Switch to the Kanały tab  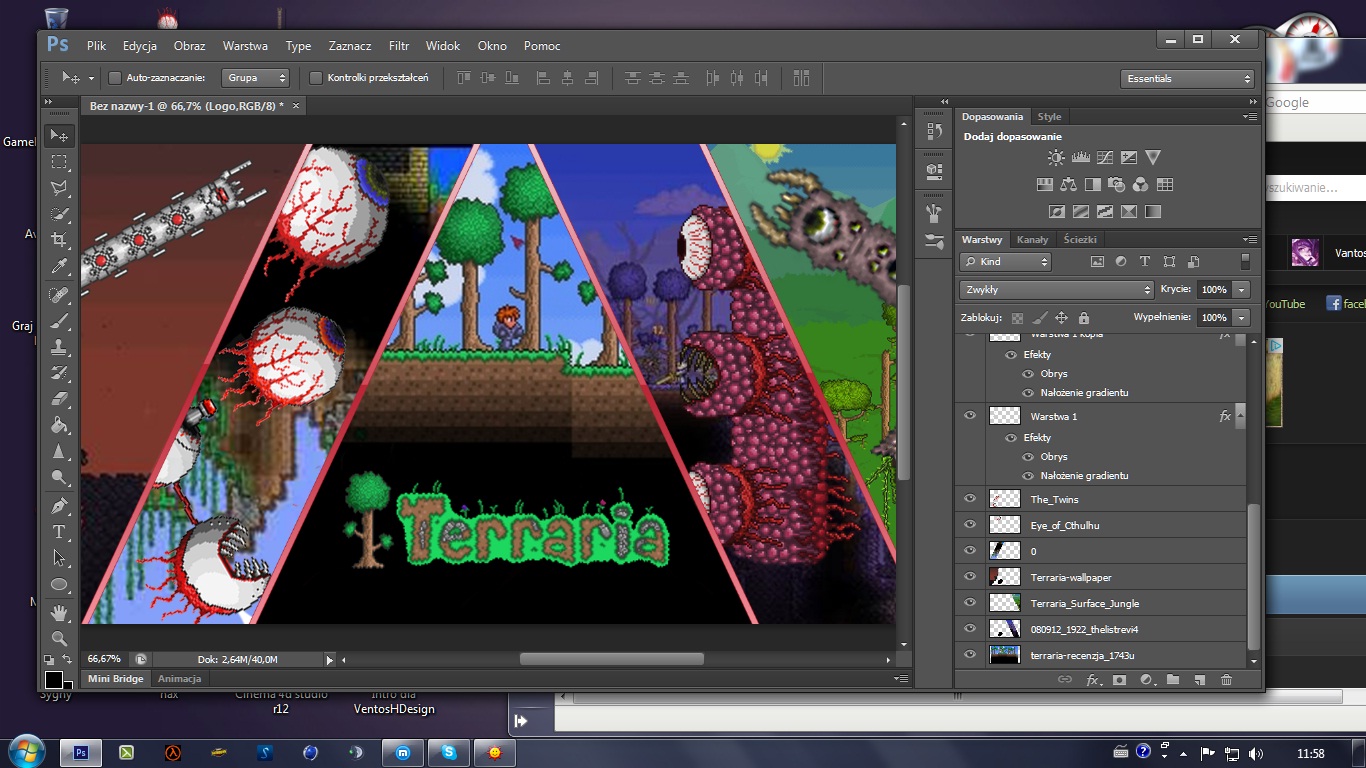[1033, 240]
